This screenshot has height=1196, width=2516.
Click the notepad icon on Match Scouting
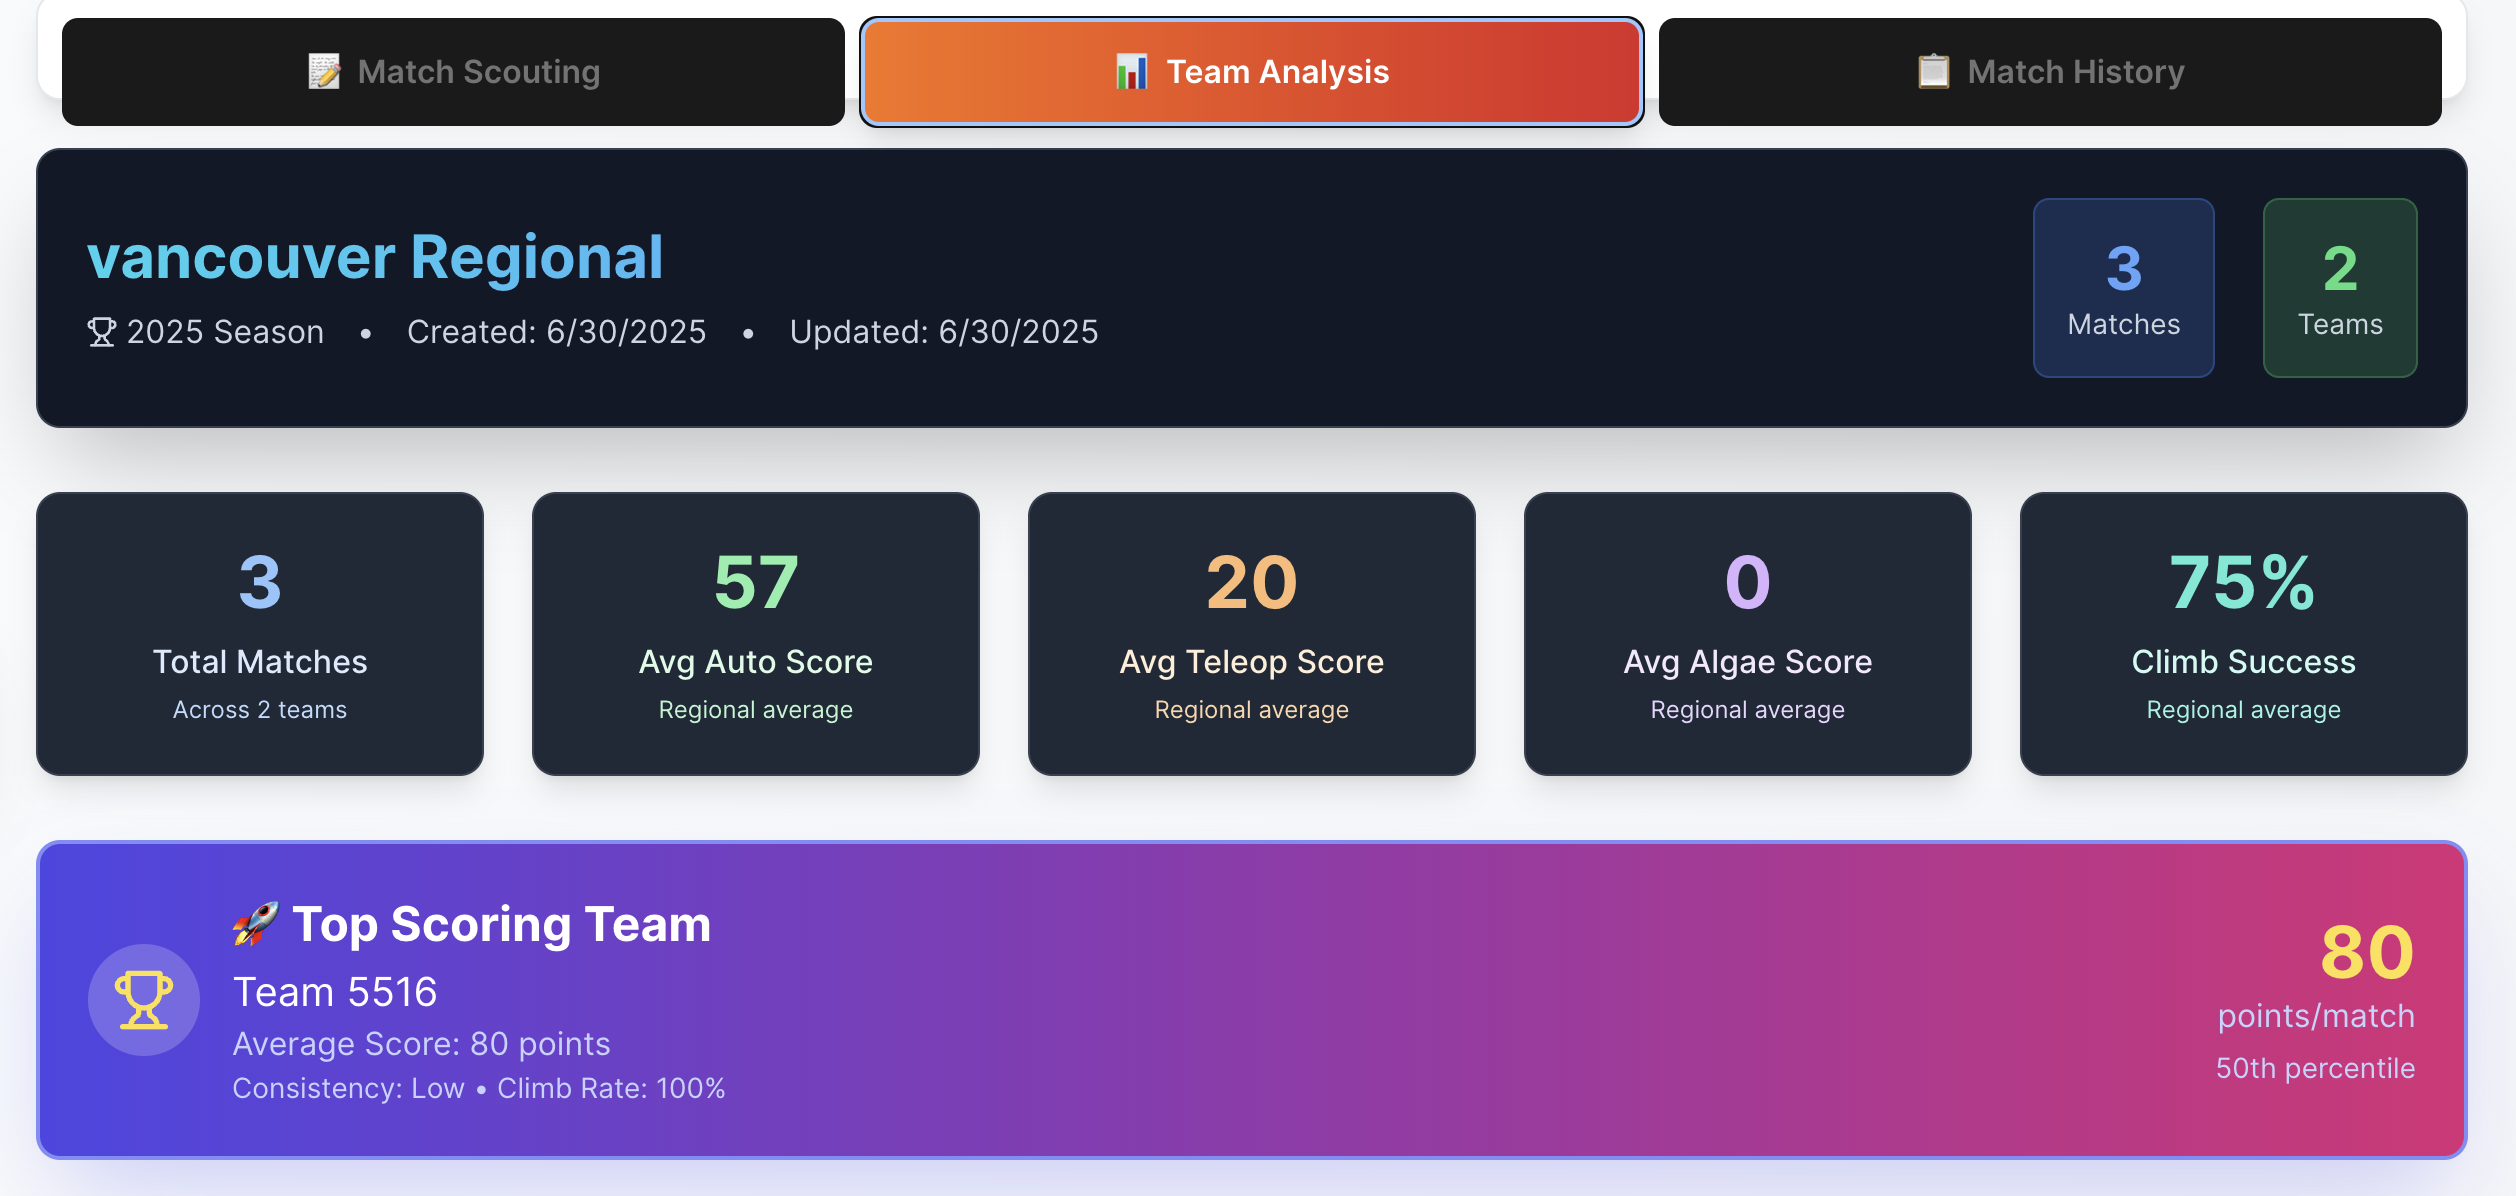[324, 72]
